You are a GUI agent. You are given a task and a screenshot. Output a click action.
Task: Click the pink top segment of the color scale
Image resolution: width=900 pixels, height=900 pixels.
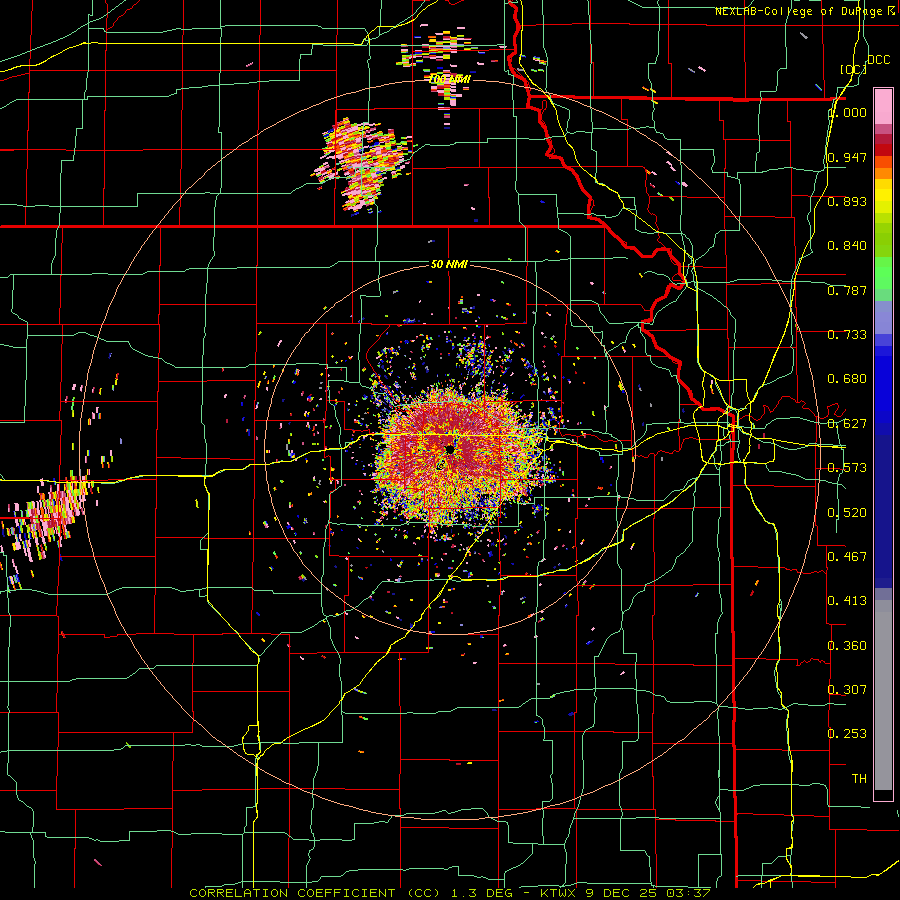(883, 107)
